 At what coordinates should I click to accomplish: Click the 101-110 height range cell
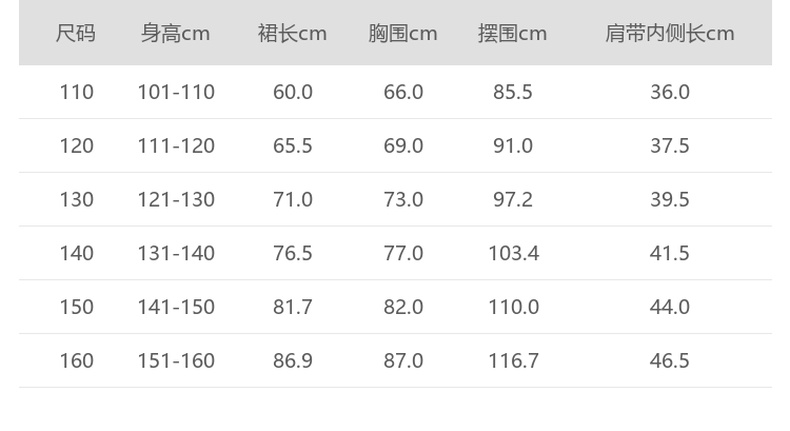(x=176, y=92)
